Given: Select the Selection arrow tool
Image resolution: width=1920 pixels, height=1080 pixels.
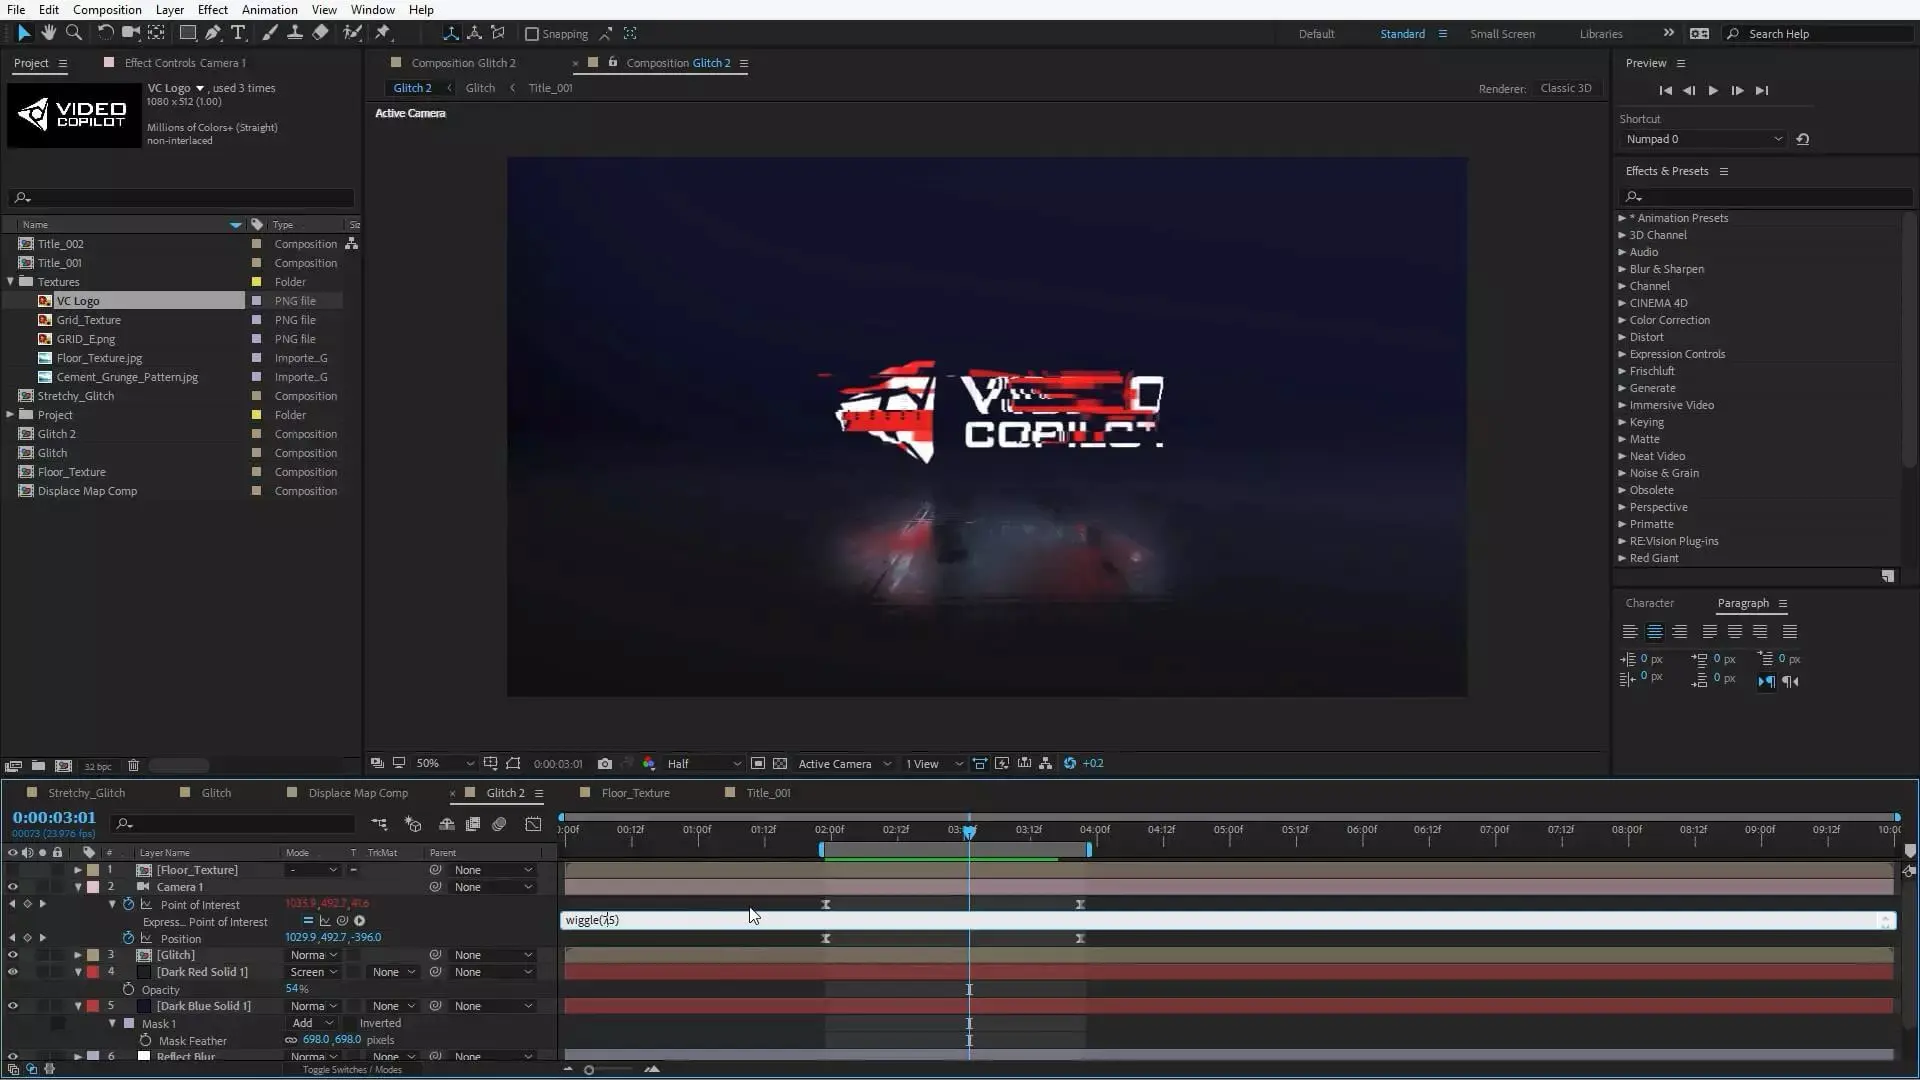Looking at the screenshot, I should point(24,33).
